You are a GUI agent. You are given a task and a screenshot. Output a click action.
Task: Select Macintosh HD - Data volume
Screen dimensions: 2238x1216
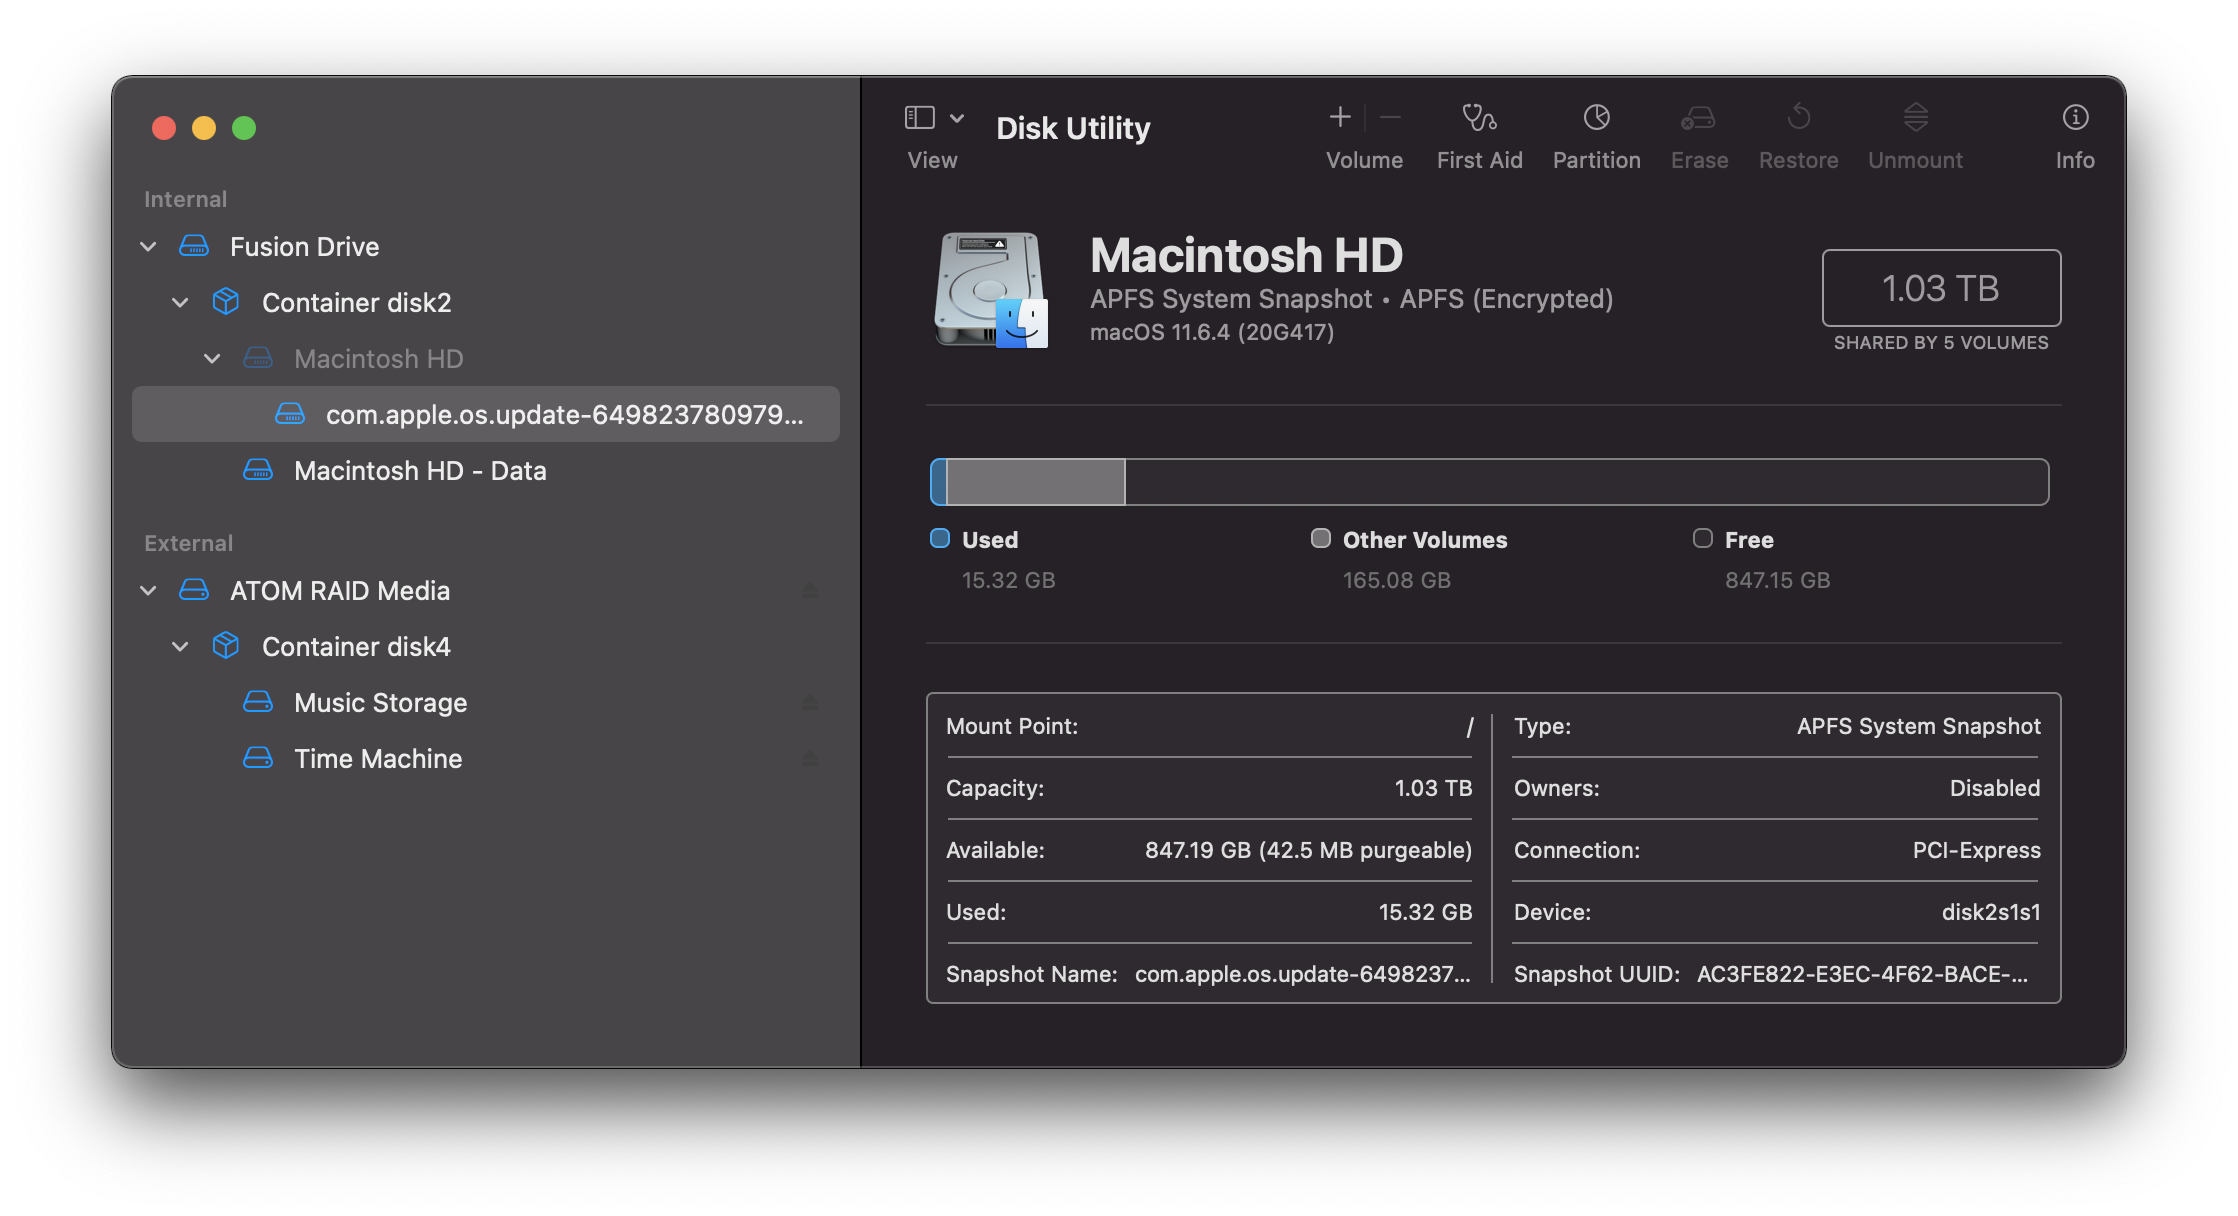tap(420, 471)
